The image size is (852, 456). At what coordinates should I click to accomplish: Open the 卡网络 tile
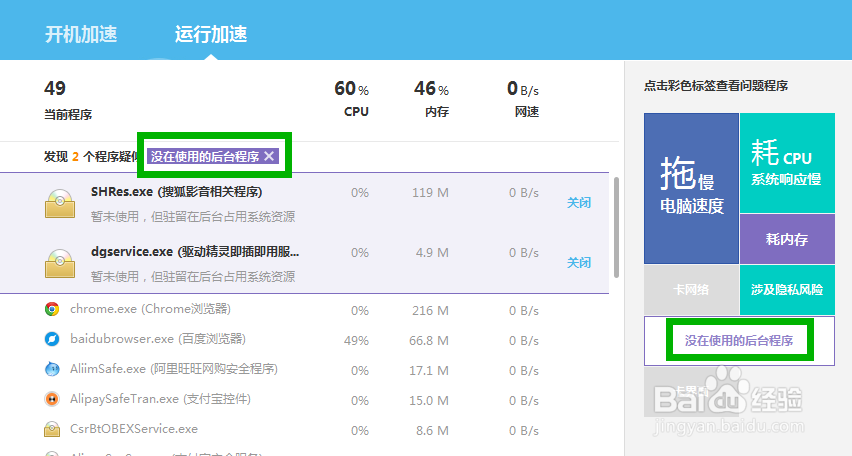pyautogui.click(x=691, y=289)
